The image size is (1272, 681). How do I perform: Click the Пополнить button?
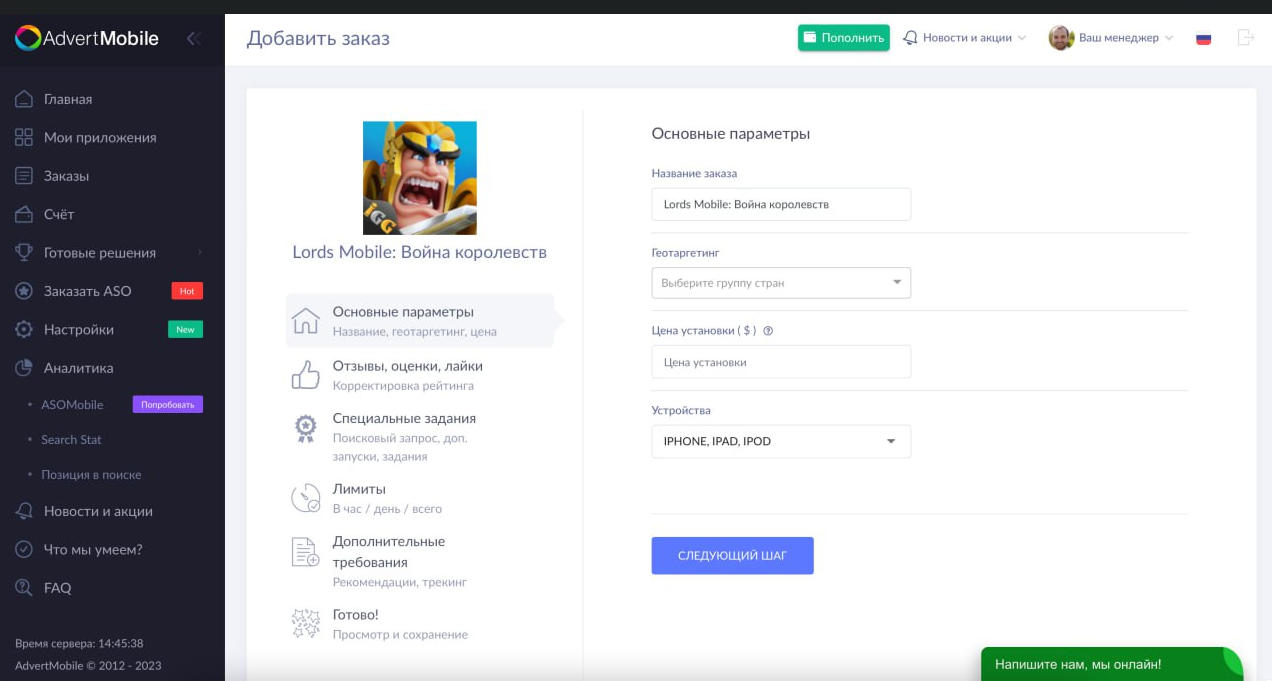pyautogui.click(x=844, y=38)
